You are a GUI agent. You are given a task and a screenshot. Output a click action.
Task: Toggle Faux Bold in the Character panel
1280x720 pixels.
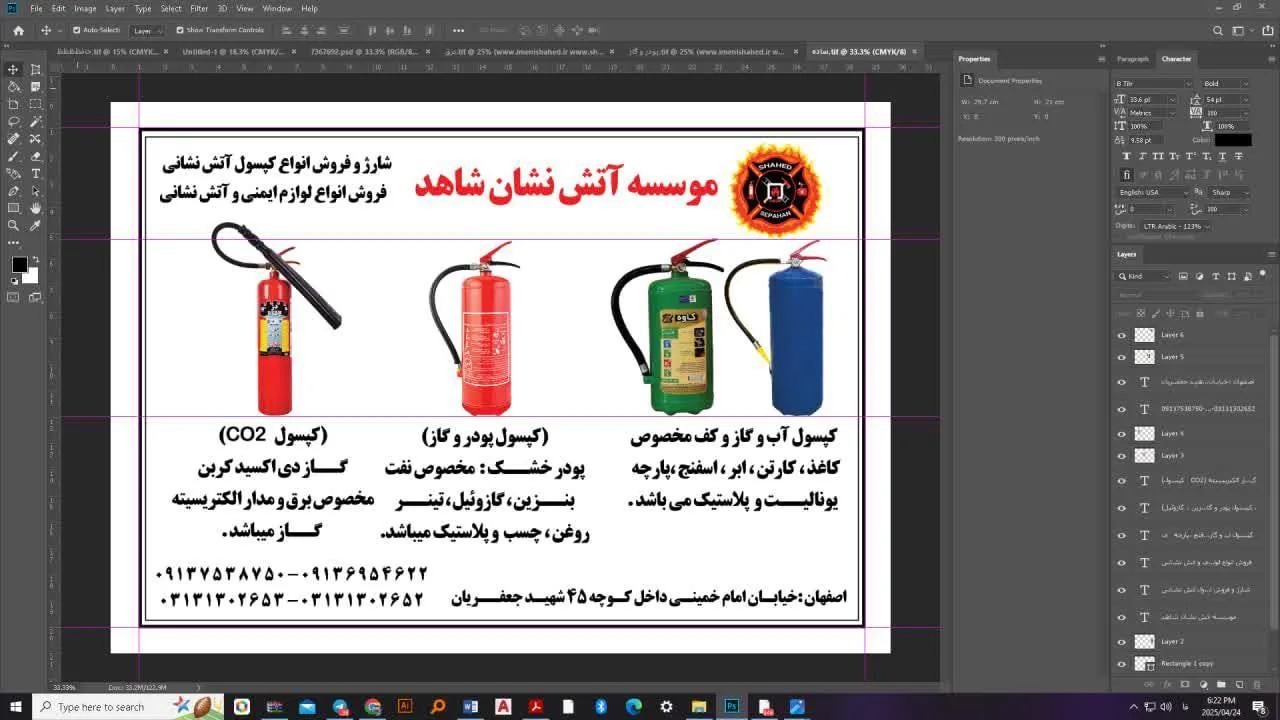1129,156
